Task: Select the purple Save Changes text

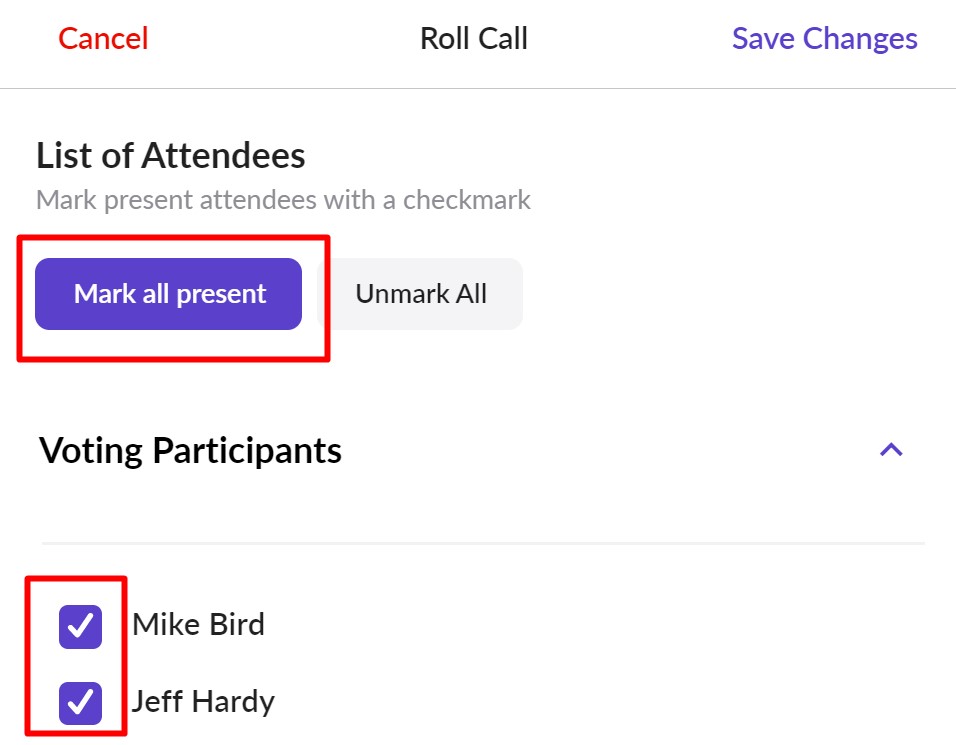Action: (x=824, y=39)
